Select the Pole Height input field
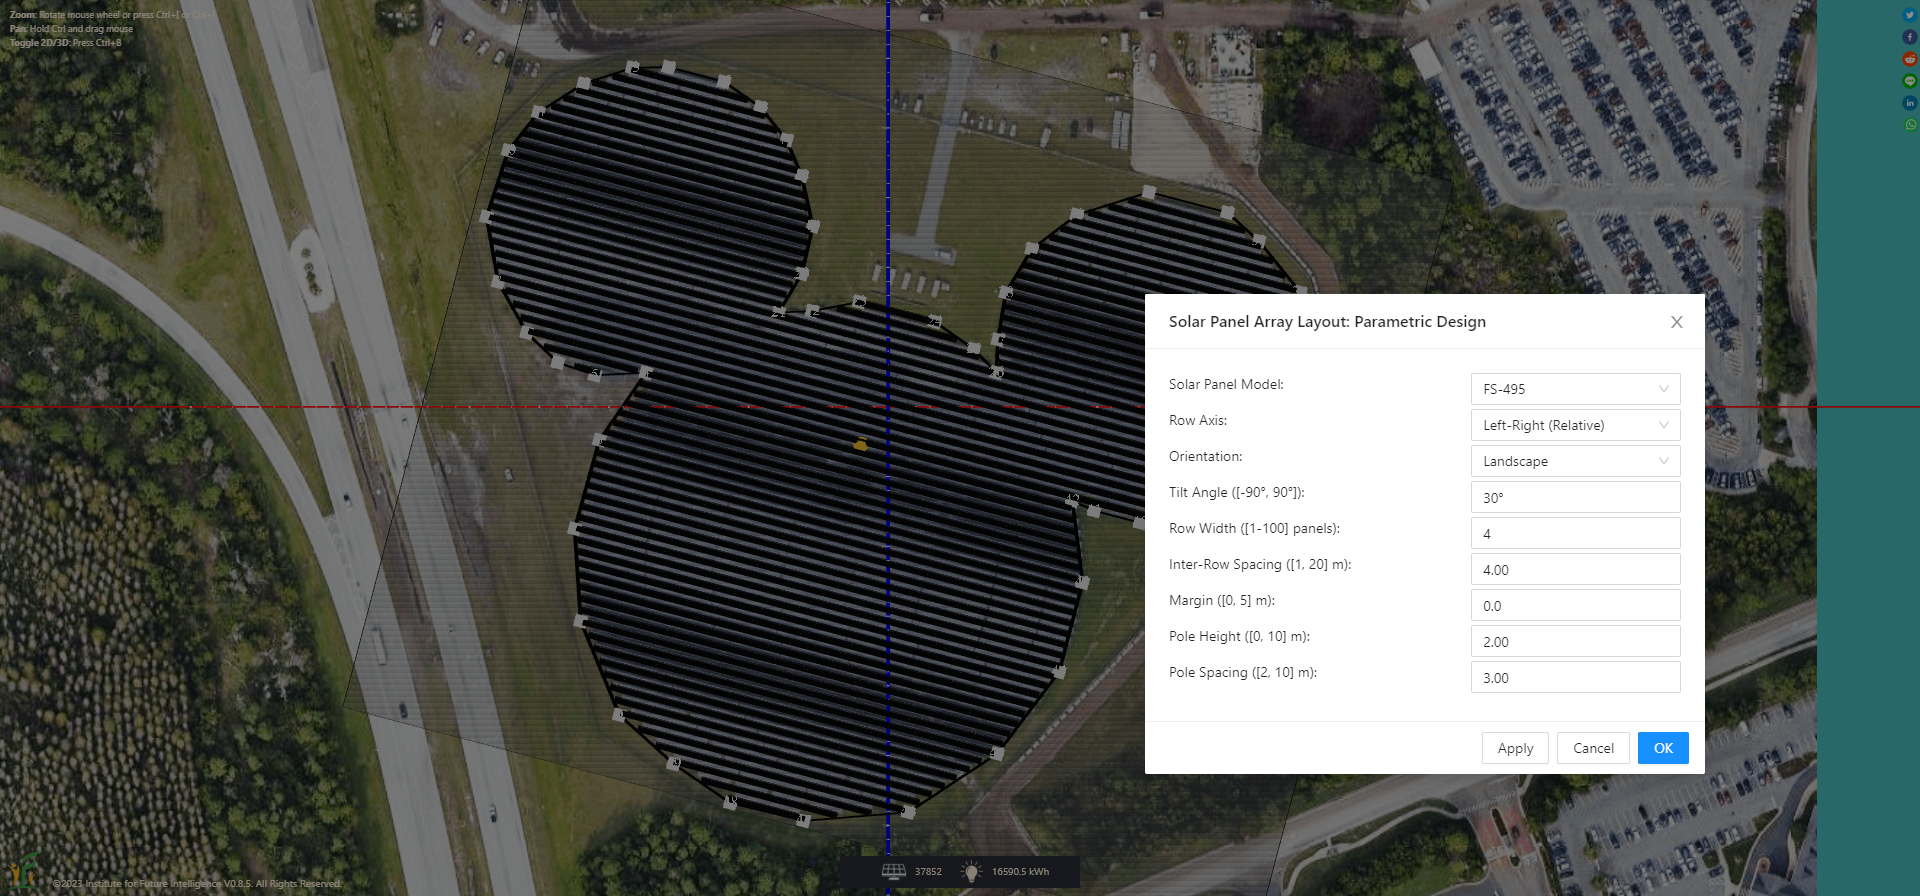This screenshot has width=1920, height=896. pyautogui.click(x=1574, y=641)
